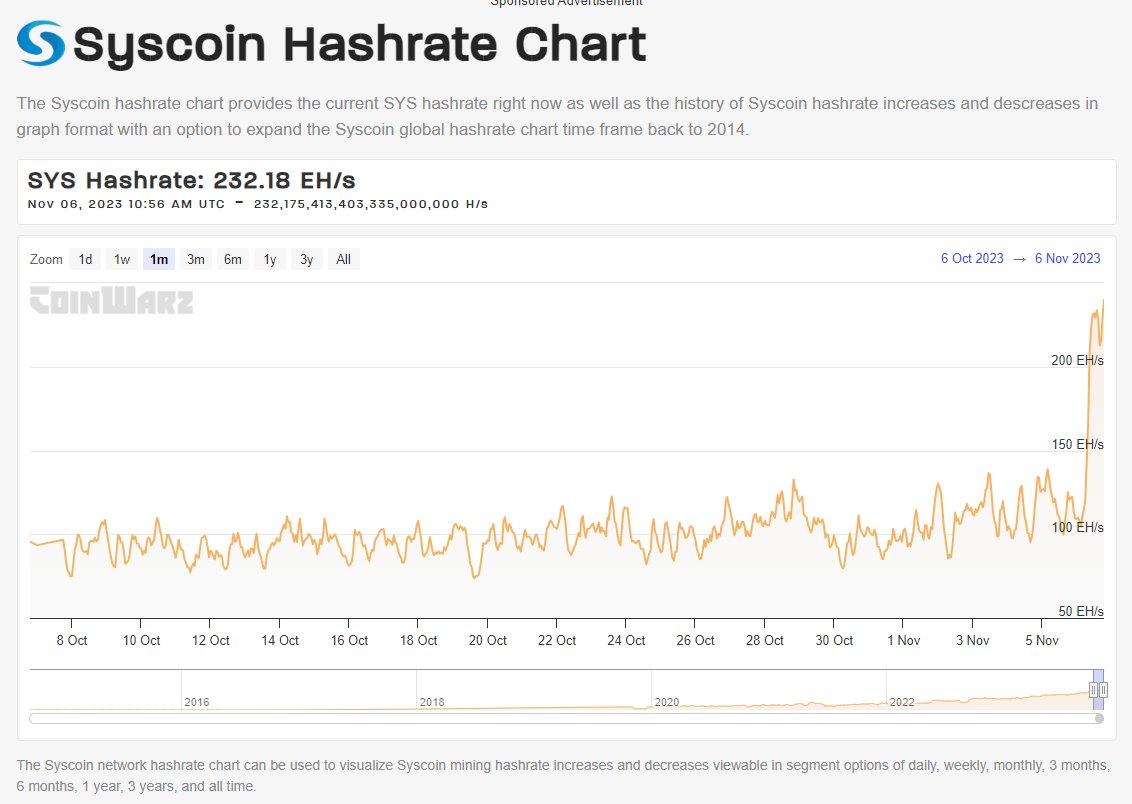The height and width of the screenshot is (804, 1132).
Task: Choose the 3y zoom range
Action: (306, 258)
